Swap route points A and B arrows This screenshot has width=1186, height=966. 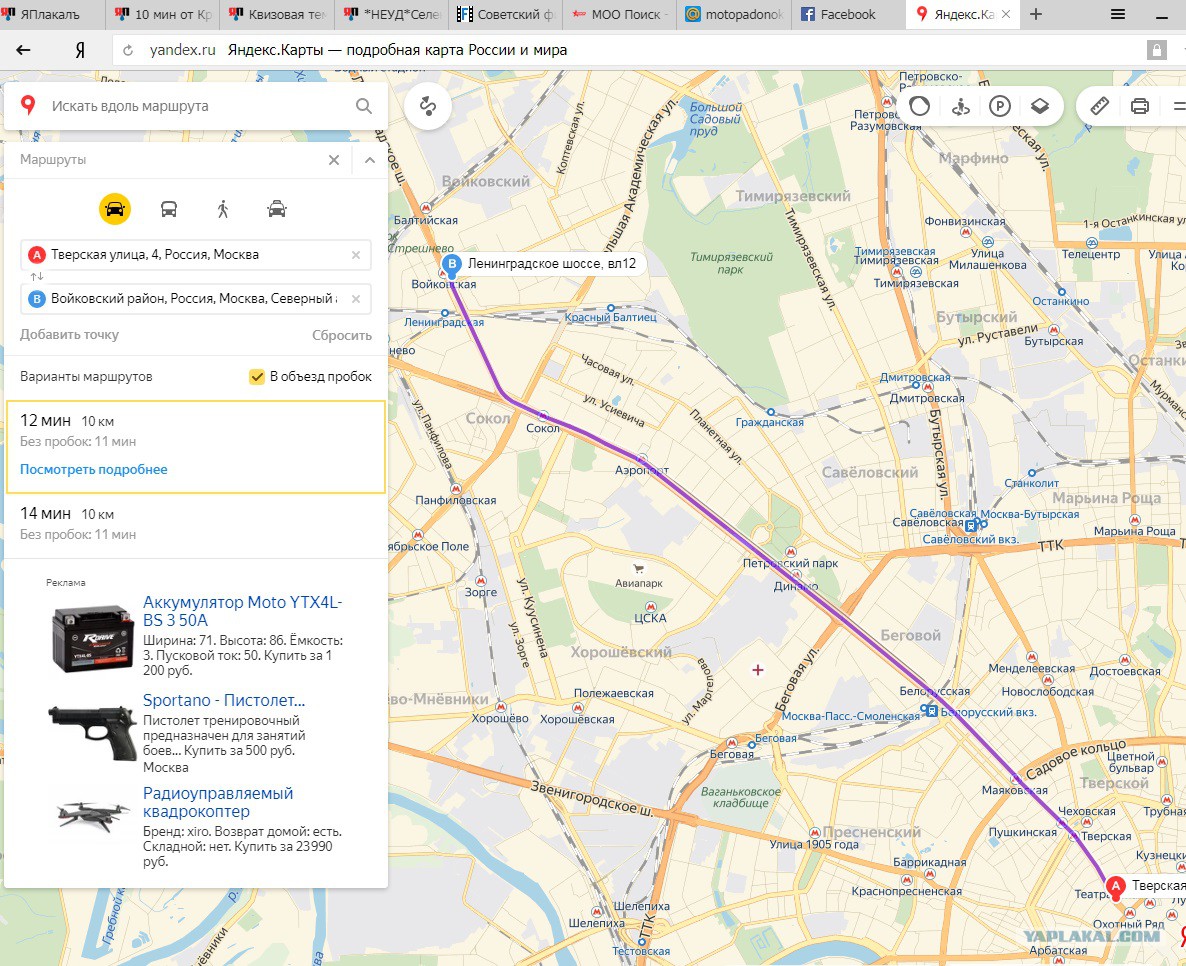[36, 276]
